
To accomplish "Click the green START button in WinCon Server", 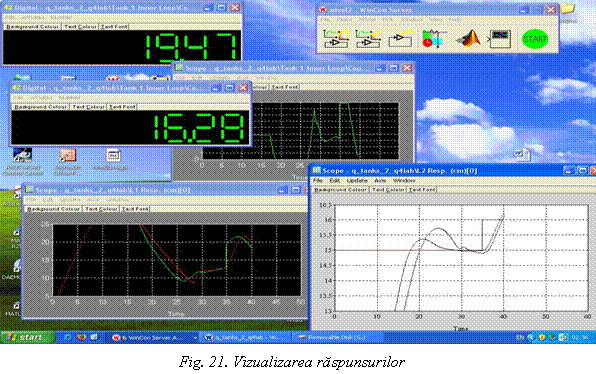I will 535,39.
